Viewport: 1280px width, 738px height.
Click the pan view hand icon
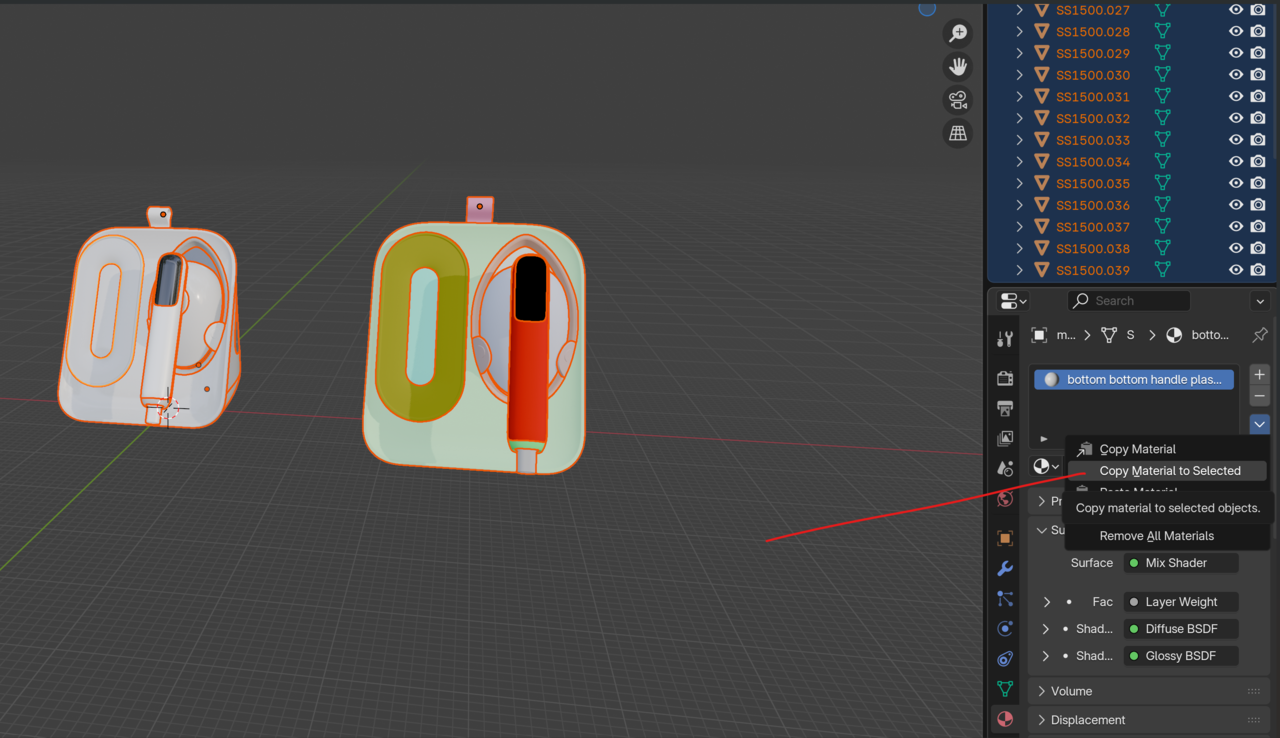(x=958, y=67)
